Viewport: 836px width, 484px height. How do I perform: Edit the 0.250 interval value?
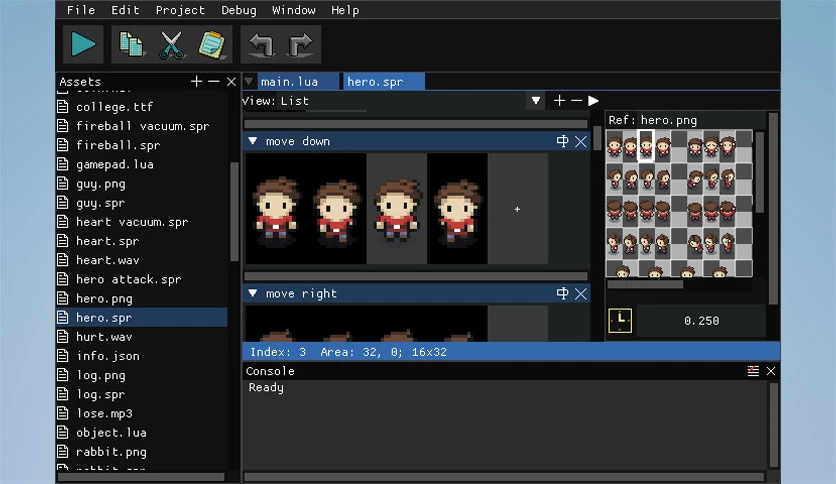point(702,320)
